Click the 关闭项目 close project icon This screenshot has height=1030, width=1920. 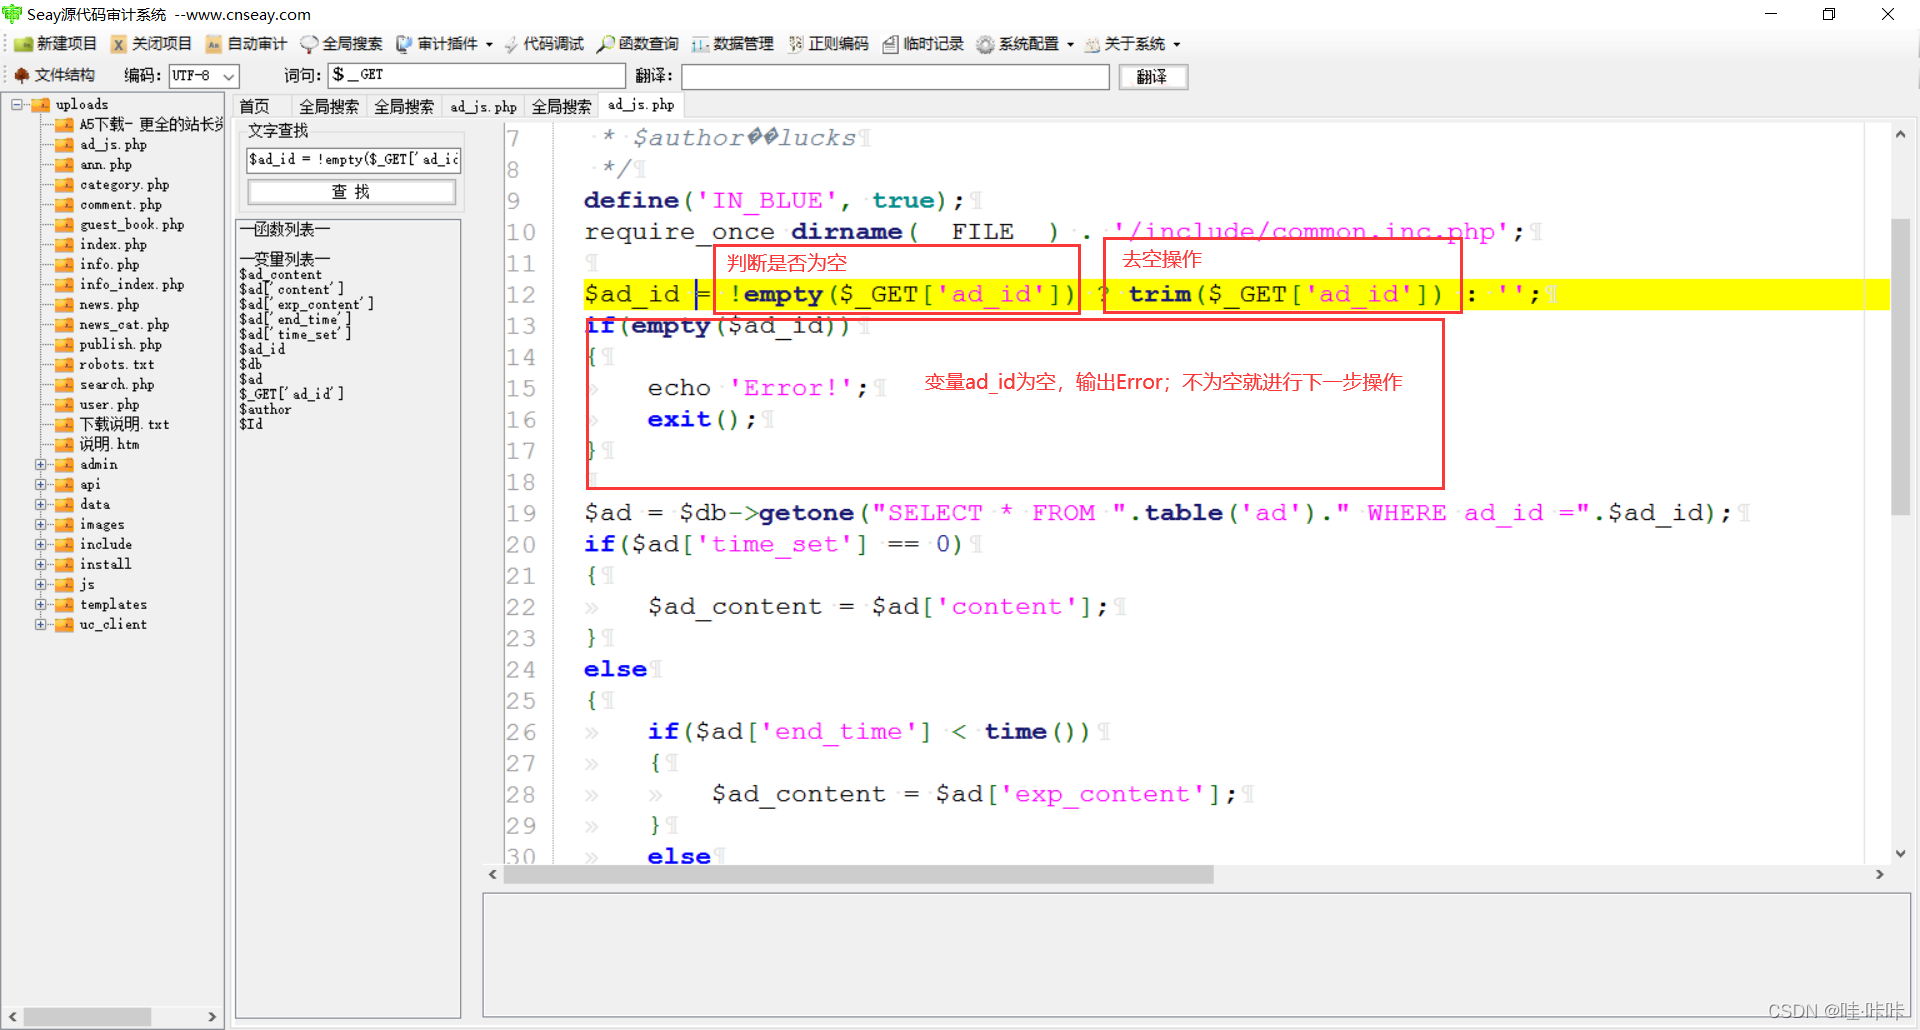click(119, 44)
